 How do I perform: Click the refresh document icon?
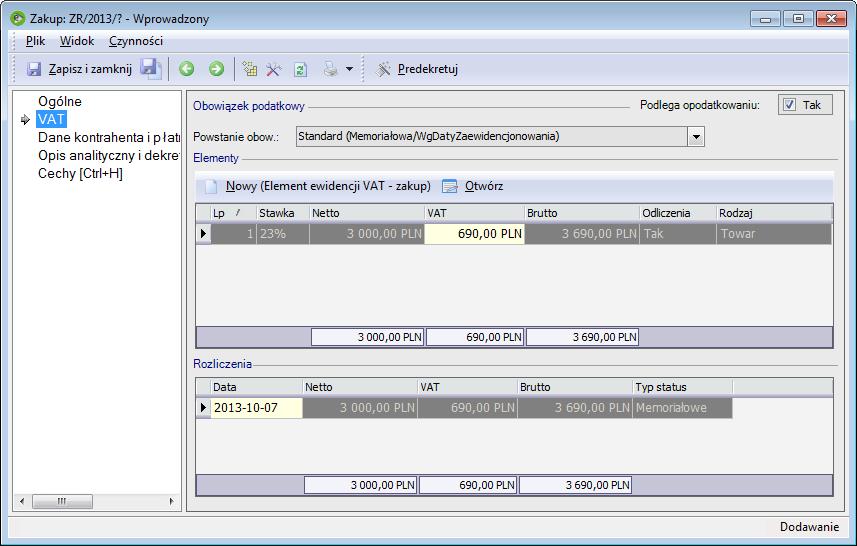[x=301, y=69]
